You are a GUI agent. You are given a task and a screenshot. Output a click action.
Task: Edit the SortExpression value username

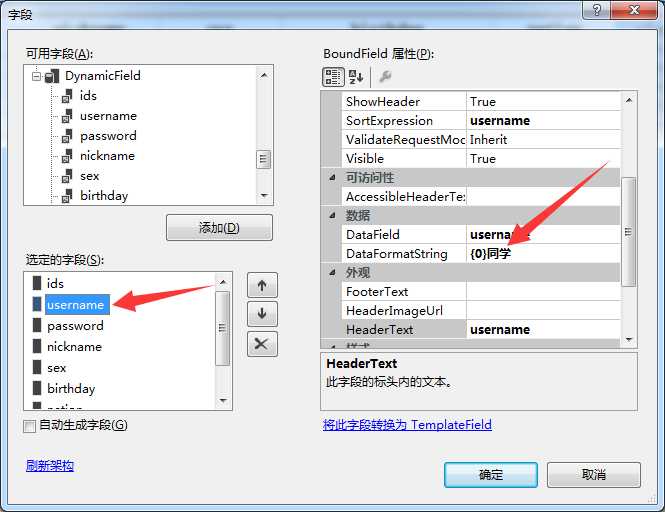click(x=543, y=121)
